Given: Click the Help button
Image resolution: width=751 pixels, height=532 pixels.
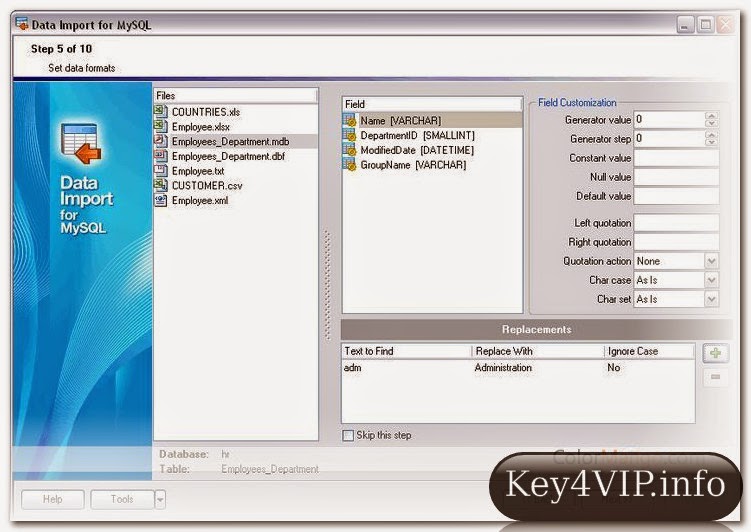Looking at the screenshot, I should click(53, 499).
